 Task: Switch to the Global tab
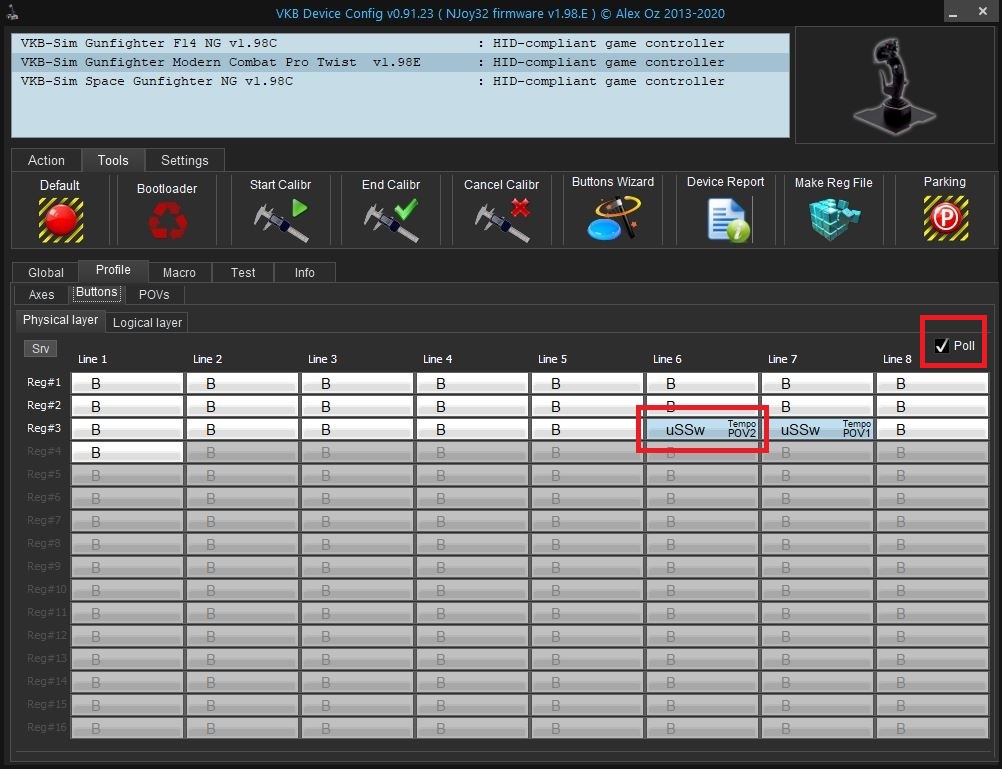[x=46, y=272]
